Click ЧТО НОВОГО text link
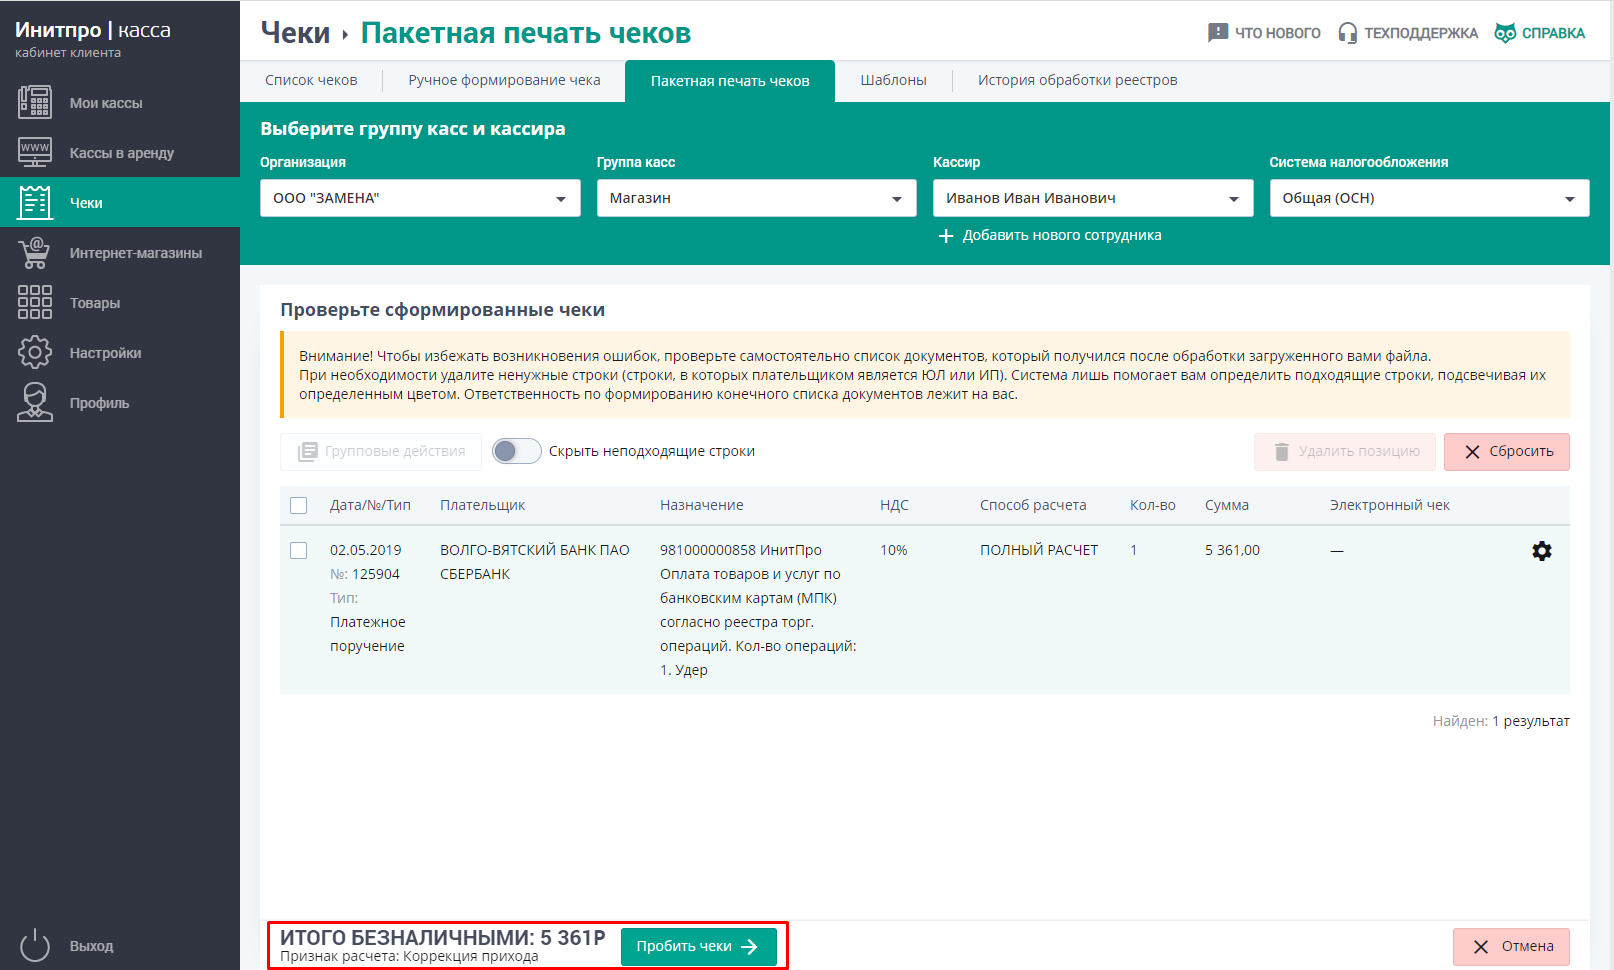 coord(1277,33)
